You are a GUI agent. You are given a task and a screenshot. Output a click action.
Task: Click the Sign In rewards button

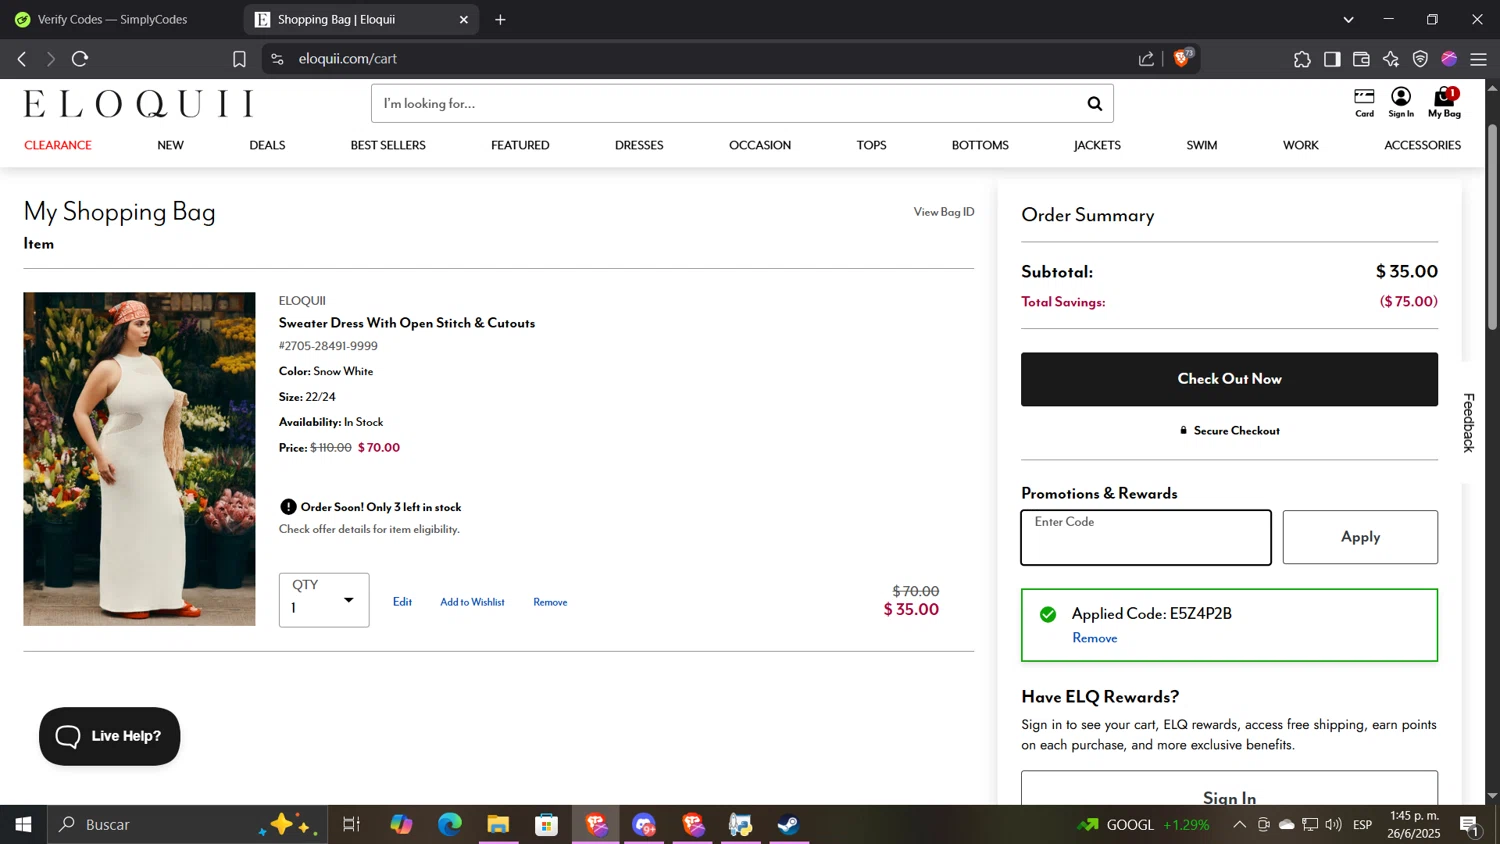1229,790
